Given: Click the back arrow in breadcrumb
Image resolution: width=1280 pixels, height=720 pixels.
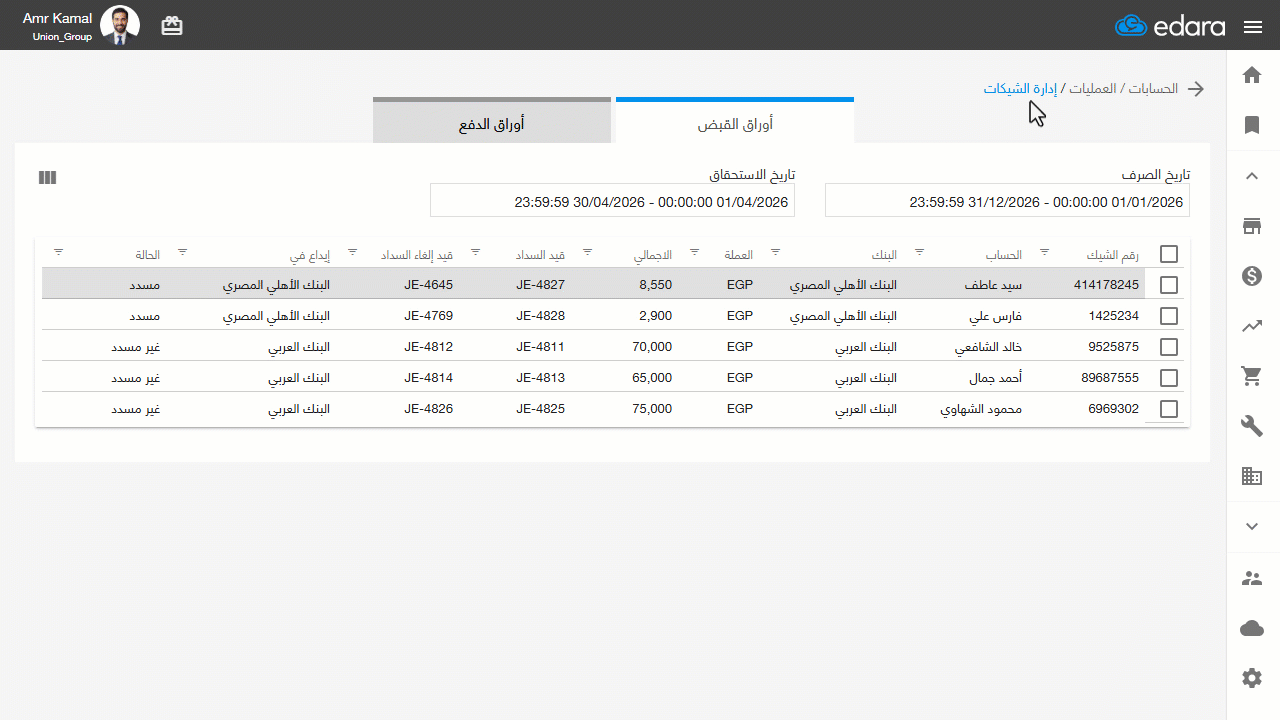Looking at the screenshot, I should click(1196, 89).
